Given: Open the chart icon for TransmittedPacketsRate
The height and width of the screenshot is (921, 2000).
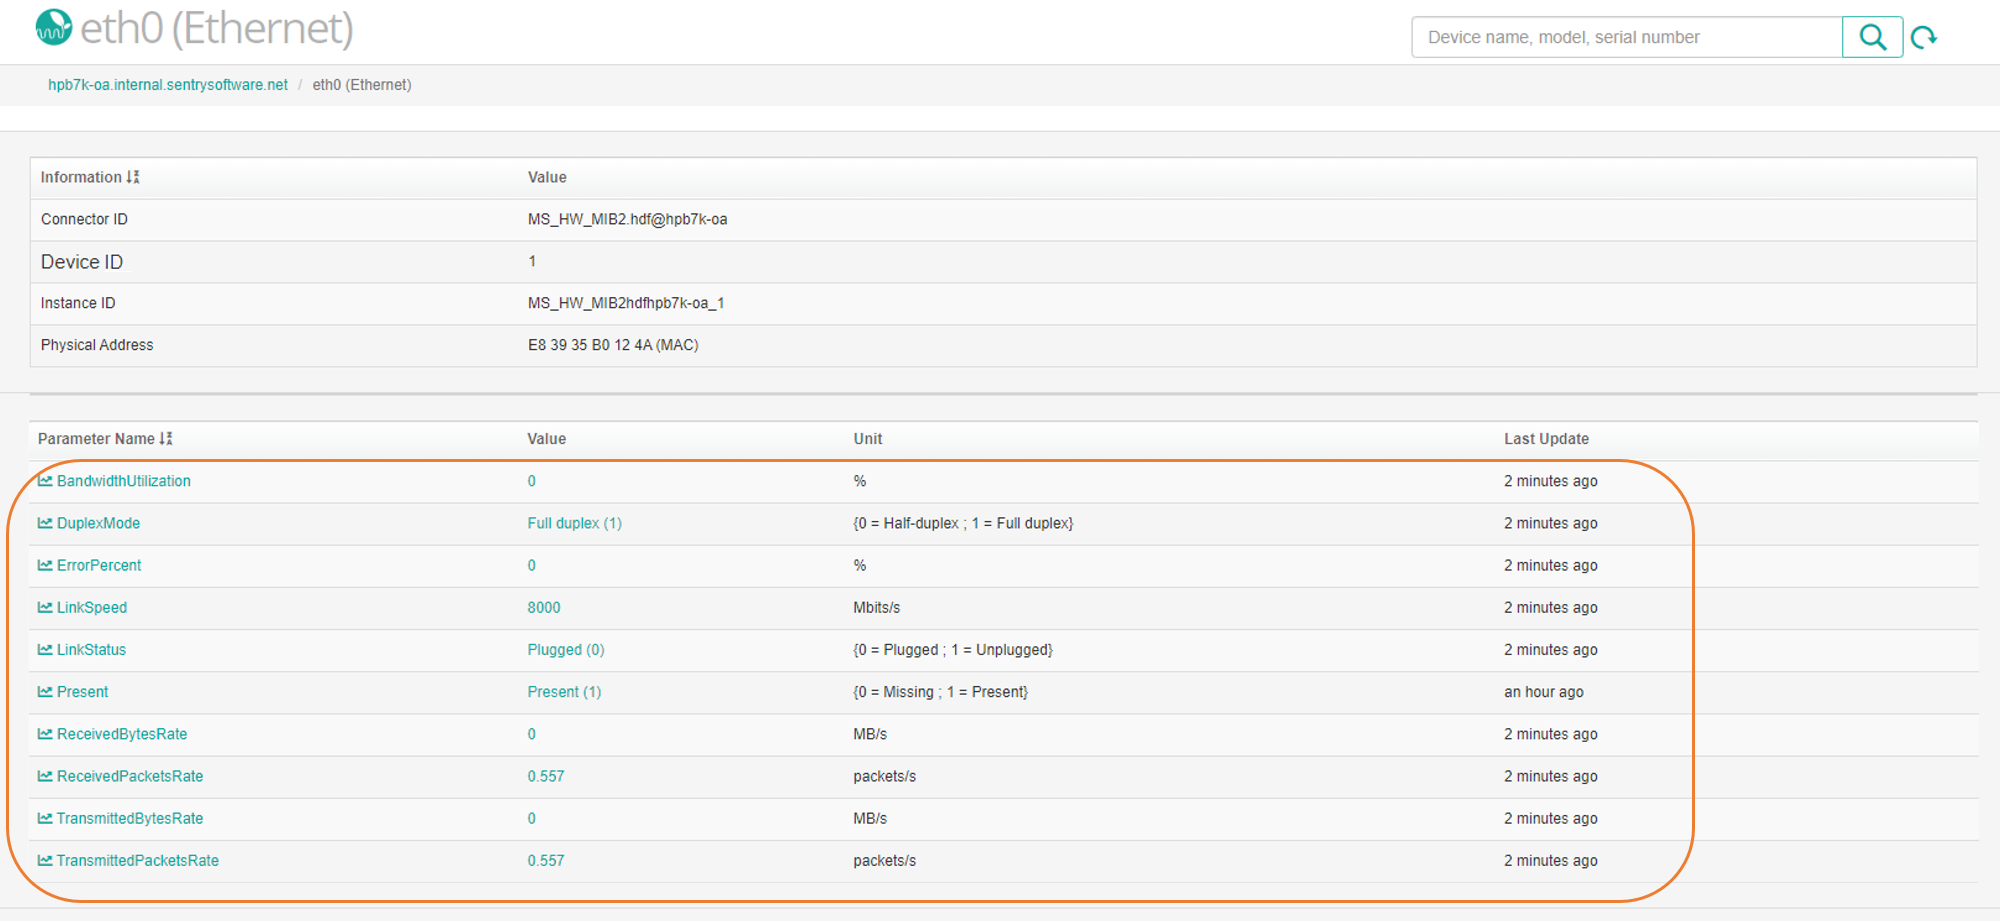Looking at the screenshot, I should [44, 860].
